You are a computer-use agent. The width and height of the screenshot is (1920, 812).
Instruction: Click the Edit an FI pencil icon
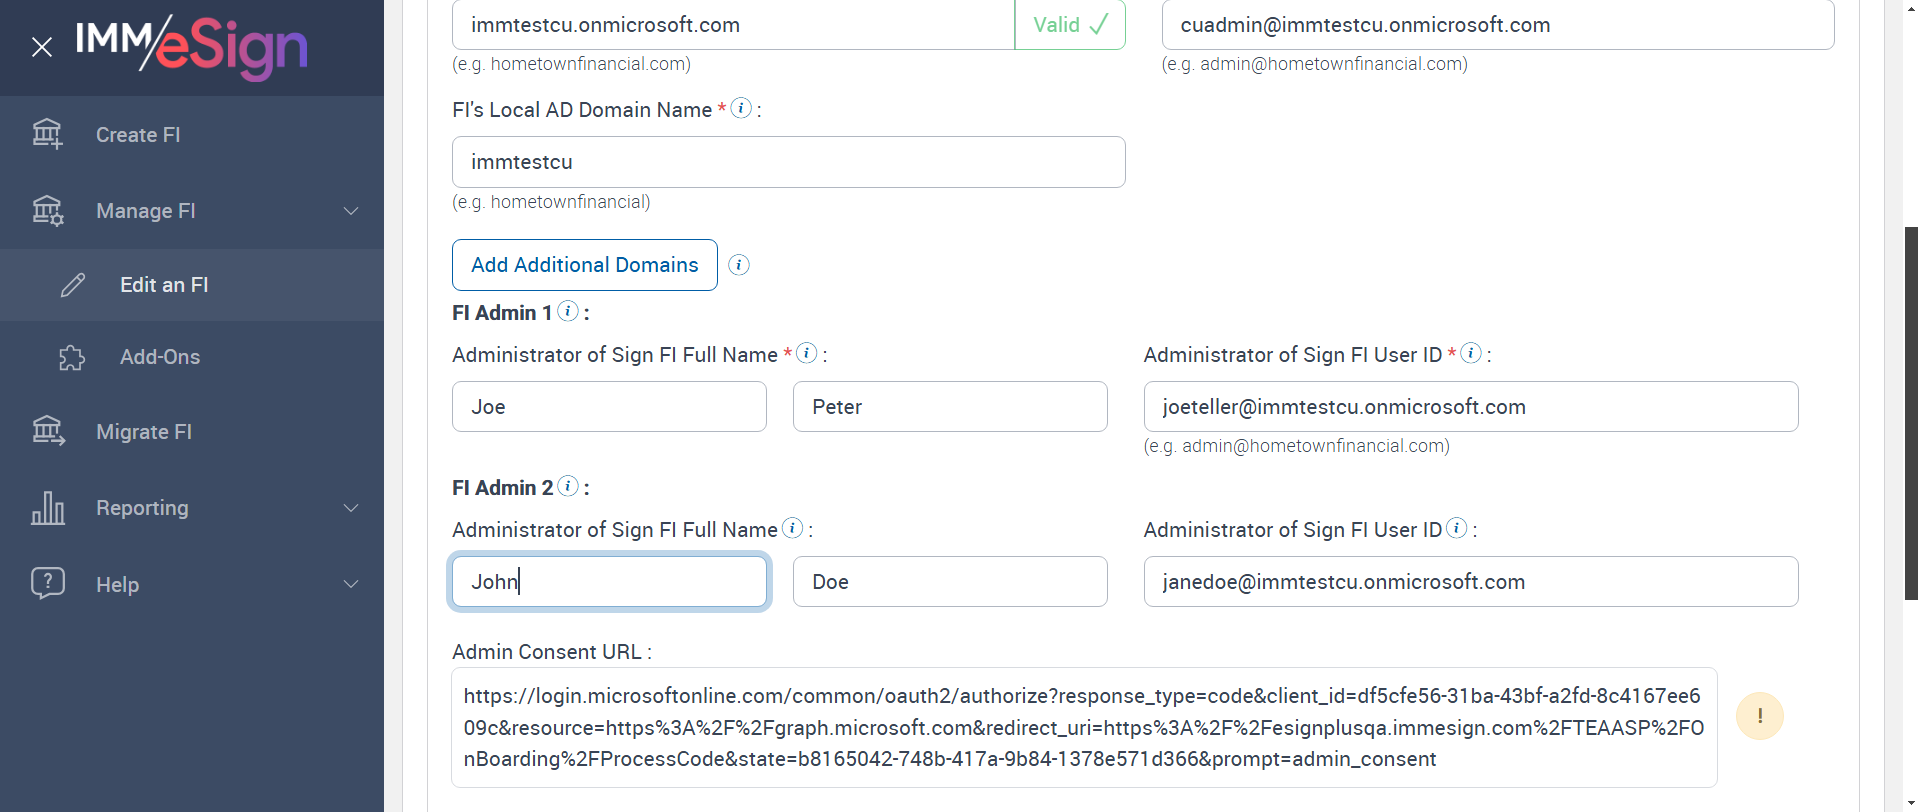coord(73,285)
